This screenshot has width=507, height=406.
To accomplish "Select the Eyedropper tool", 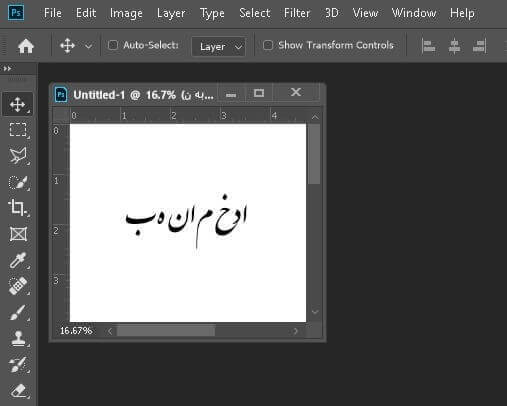I will 18,260.
